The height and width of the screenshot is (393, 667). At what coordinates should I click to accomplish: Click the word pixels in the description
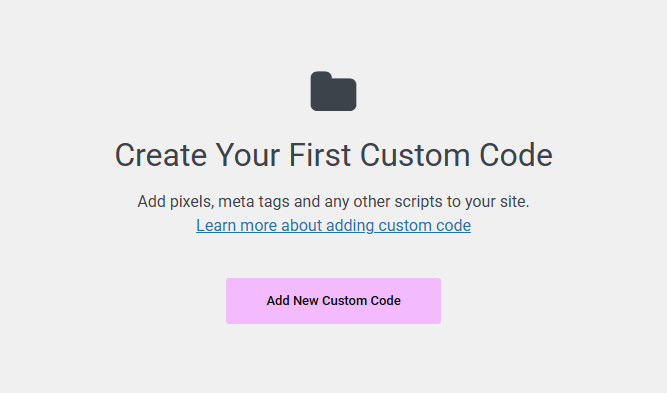tap(191, 202)
